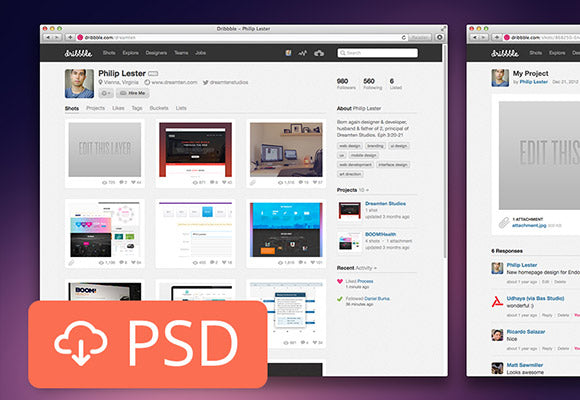Click the scrollbar in Philip Lester window

coord(445,152)
